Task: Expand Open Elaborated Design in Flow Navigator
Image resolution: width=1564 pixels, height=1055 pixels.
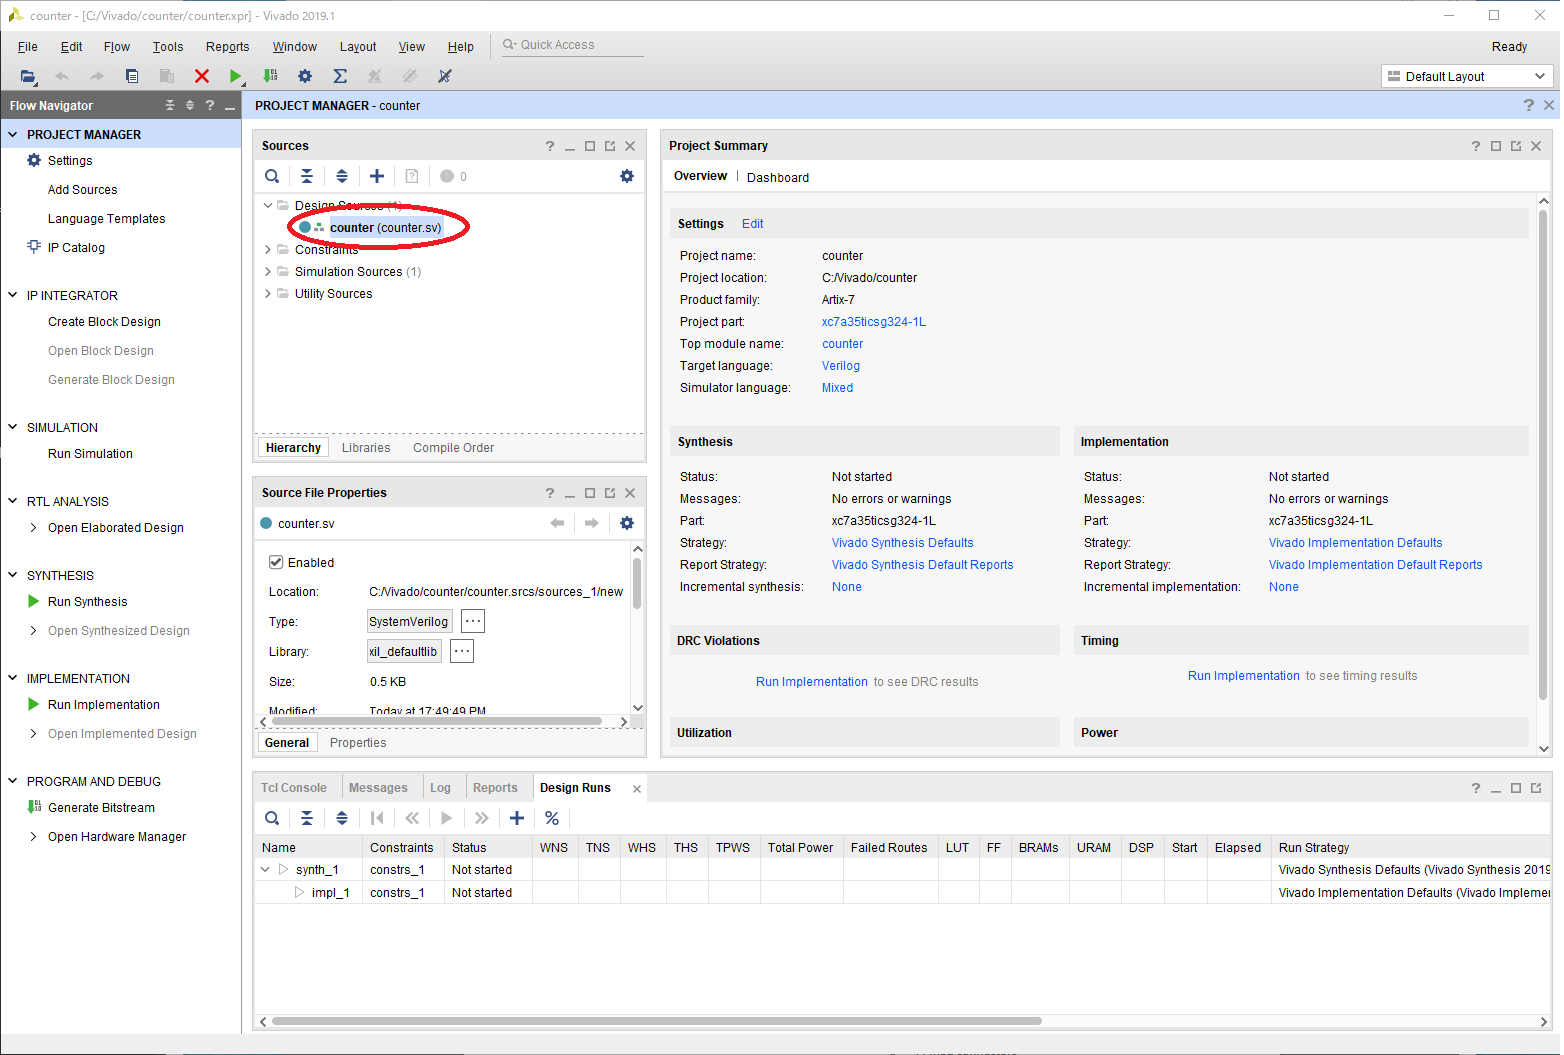Action: [34, 528]
